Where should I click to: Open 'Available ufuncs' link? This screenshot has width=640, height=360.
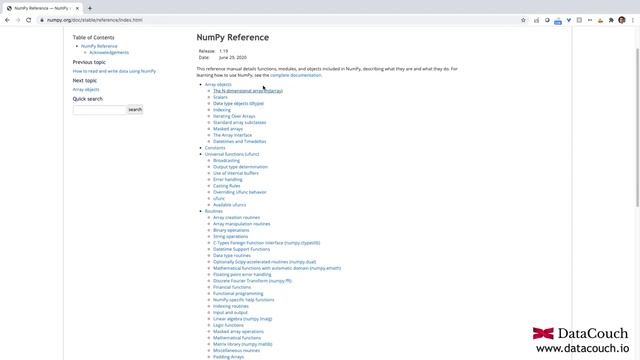click(x=229, y=204)
